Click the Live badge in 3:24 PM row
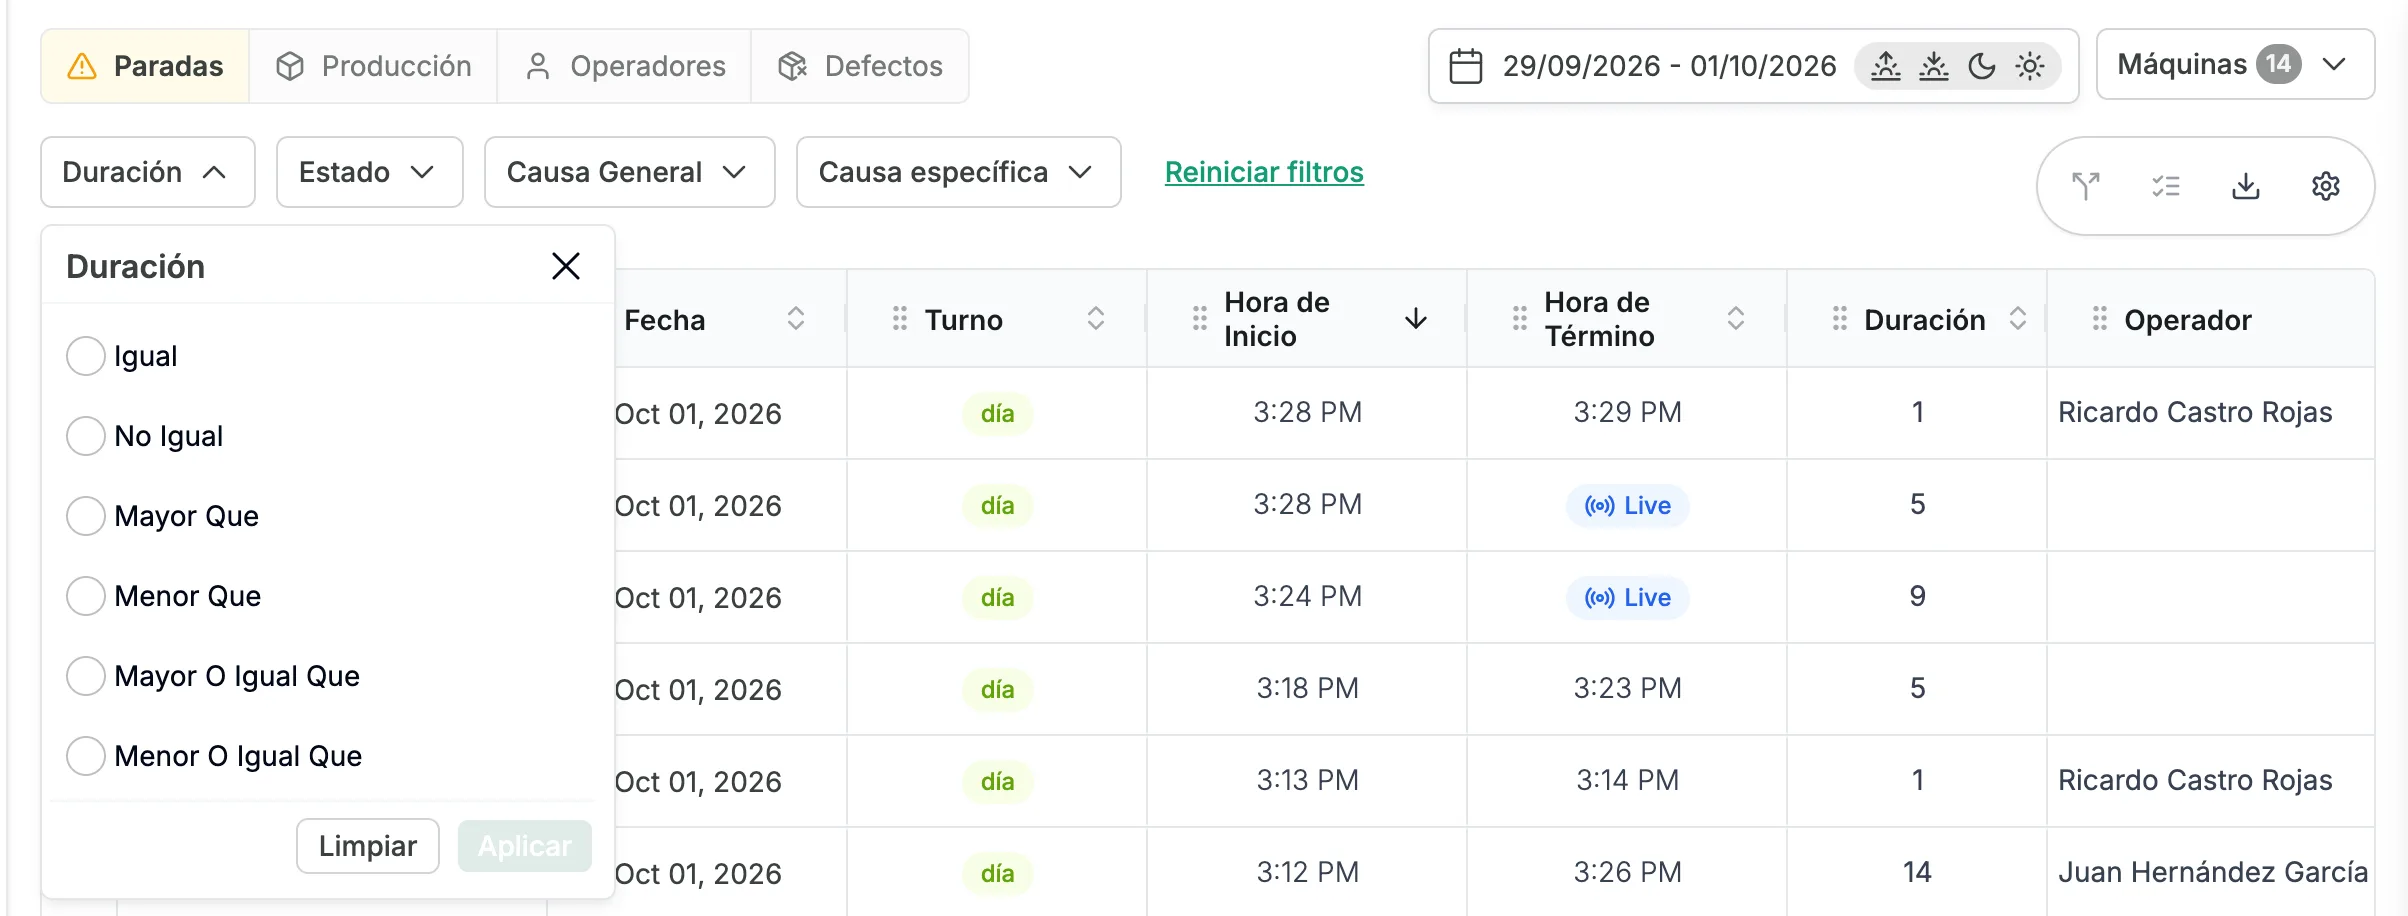 [x=1627, y=597]
